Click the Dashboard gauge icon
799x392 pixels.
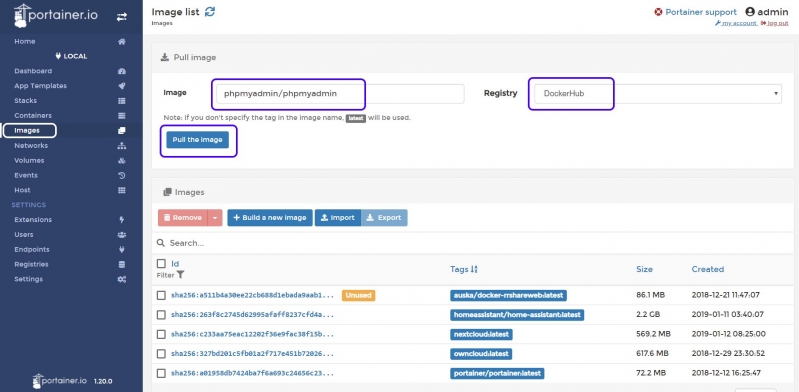tap(122, 71)
